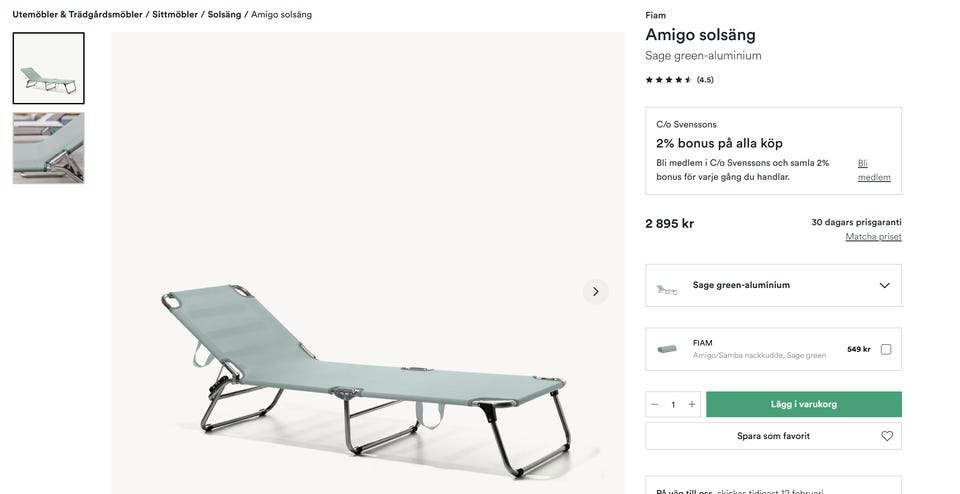The image size is (960, 494).
Task: Click the next image arrow
Action: 595,291
